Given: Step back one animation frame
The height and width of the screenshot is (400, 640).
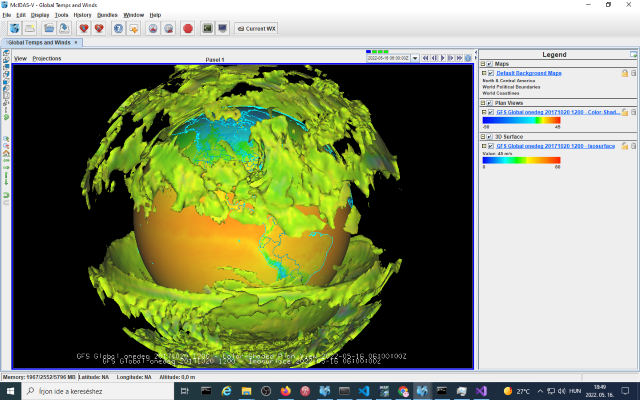Looking at the screenshot, I should coord(433,58).
